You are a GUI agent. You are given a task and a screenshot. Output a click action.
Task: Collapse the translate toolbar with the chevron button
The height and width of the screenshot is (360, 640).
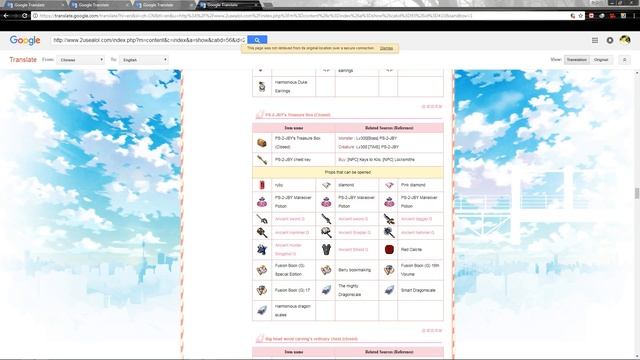[x=624, y=60]
